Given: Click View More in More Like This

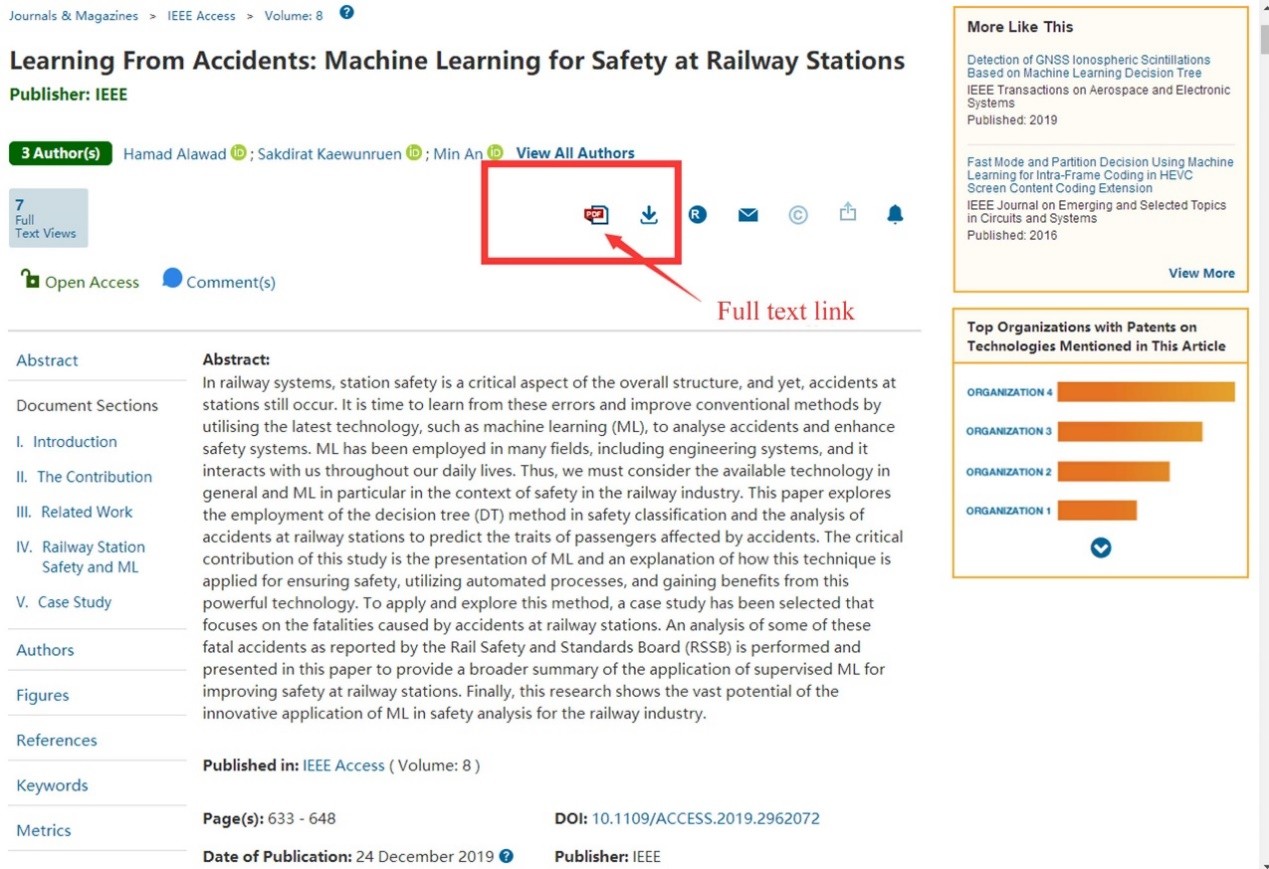Looking at the screenshot, I should (1201, 273).
